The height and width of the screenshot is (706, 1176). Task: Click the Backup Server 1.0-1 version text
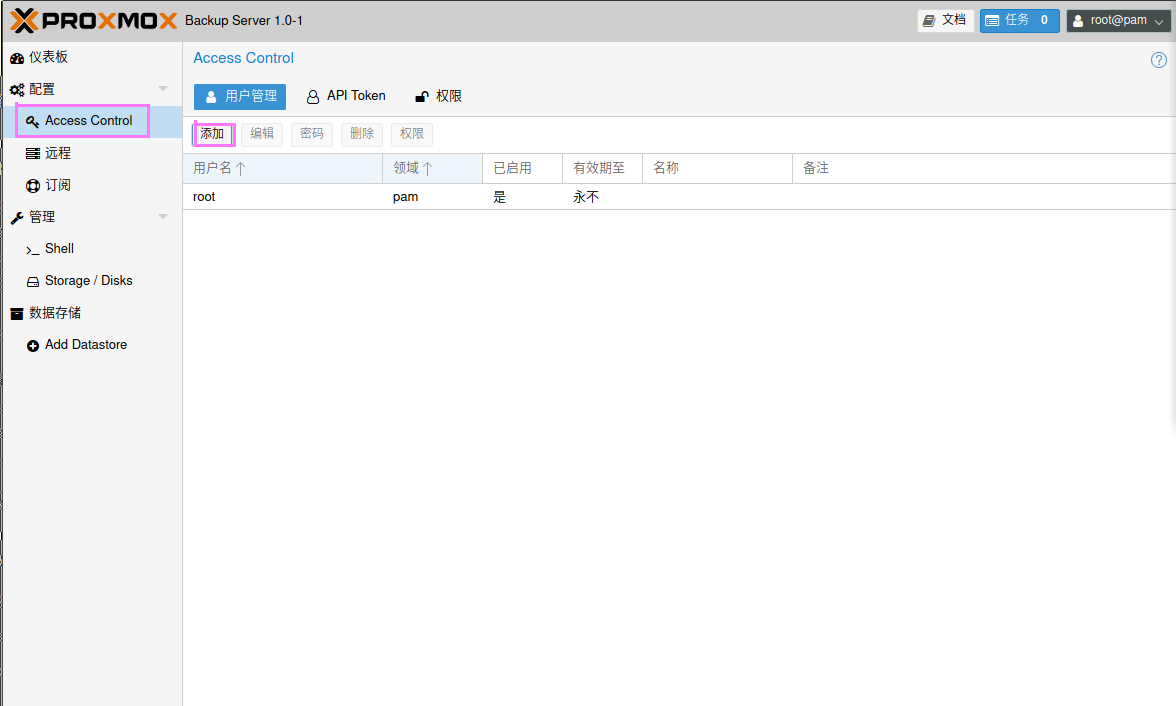[244, 21]
